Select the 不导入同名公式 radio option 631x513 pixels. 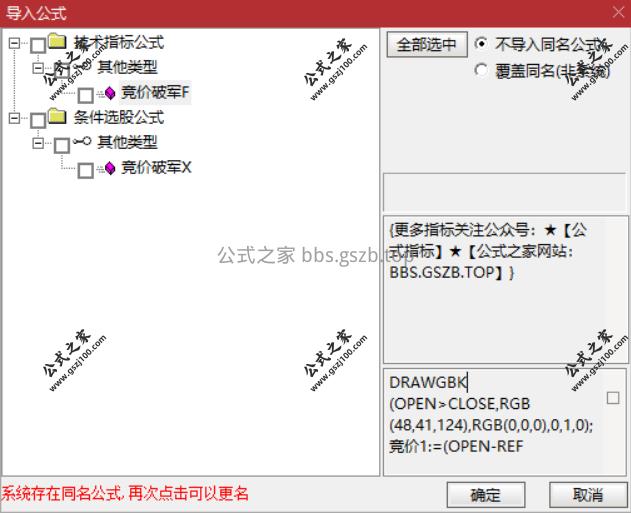(x=481, y=43)
